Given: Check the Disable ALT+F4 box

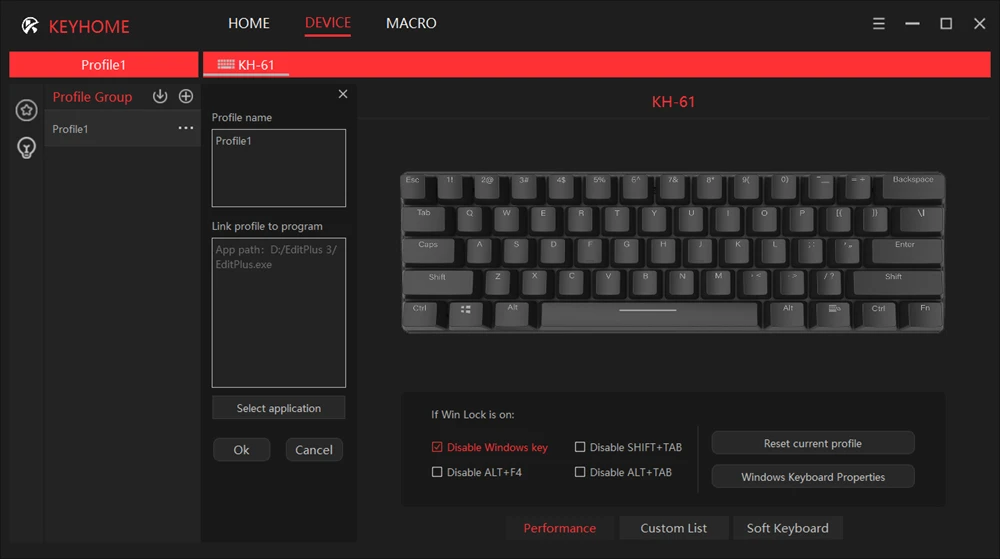Looking at the screenshot, I should click(x=437, y=472).
